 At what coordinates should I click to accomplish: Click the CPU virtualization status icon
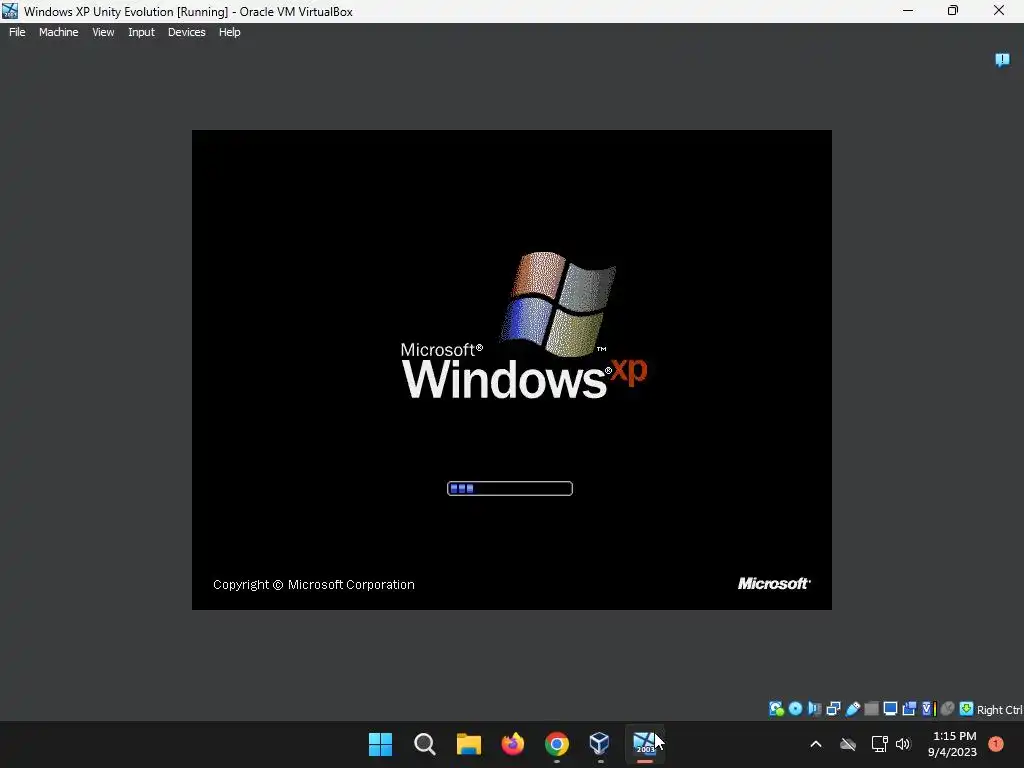[x=929, y=709]
